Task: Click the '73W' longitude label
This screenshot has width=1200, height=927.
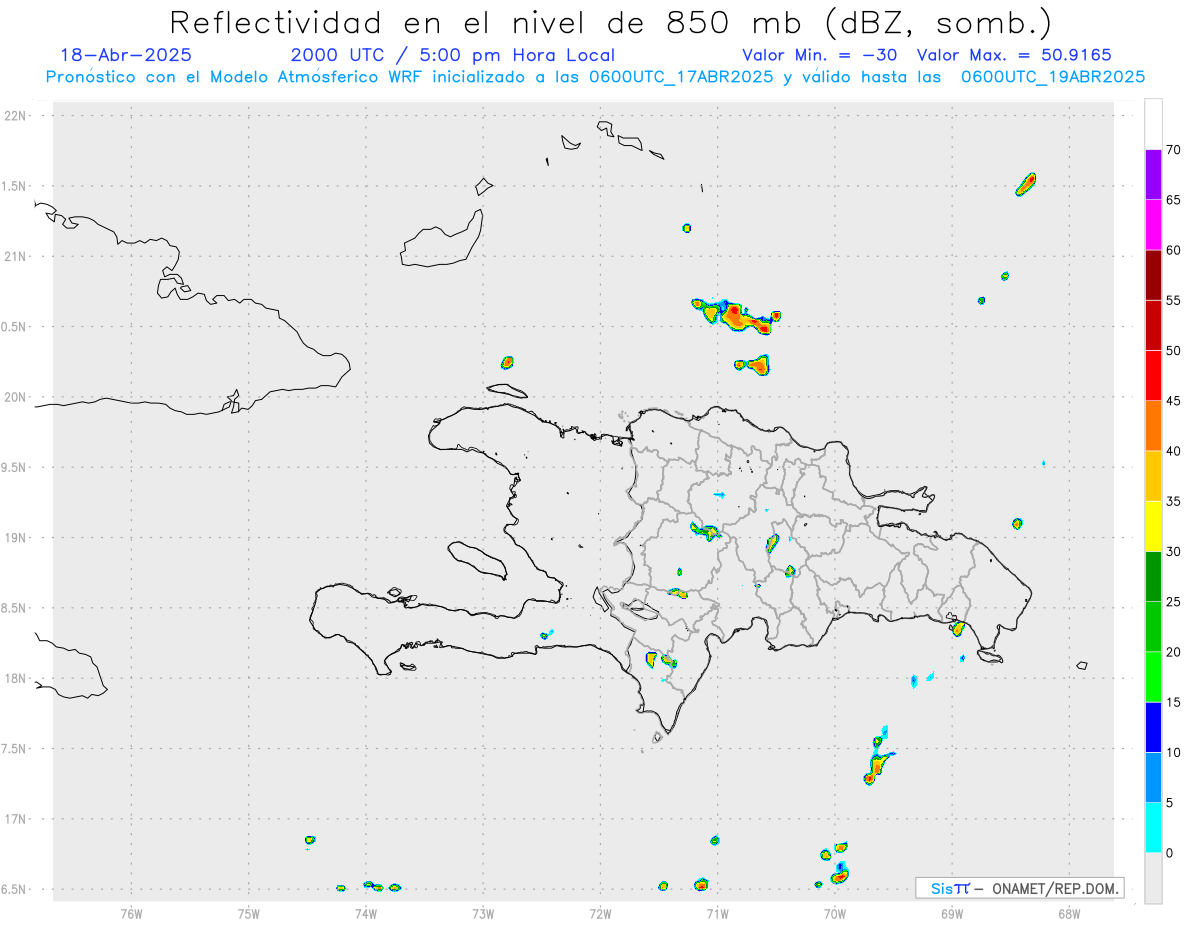Action: [x=483, y=913]
